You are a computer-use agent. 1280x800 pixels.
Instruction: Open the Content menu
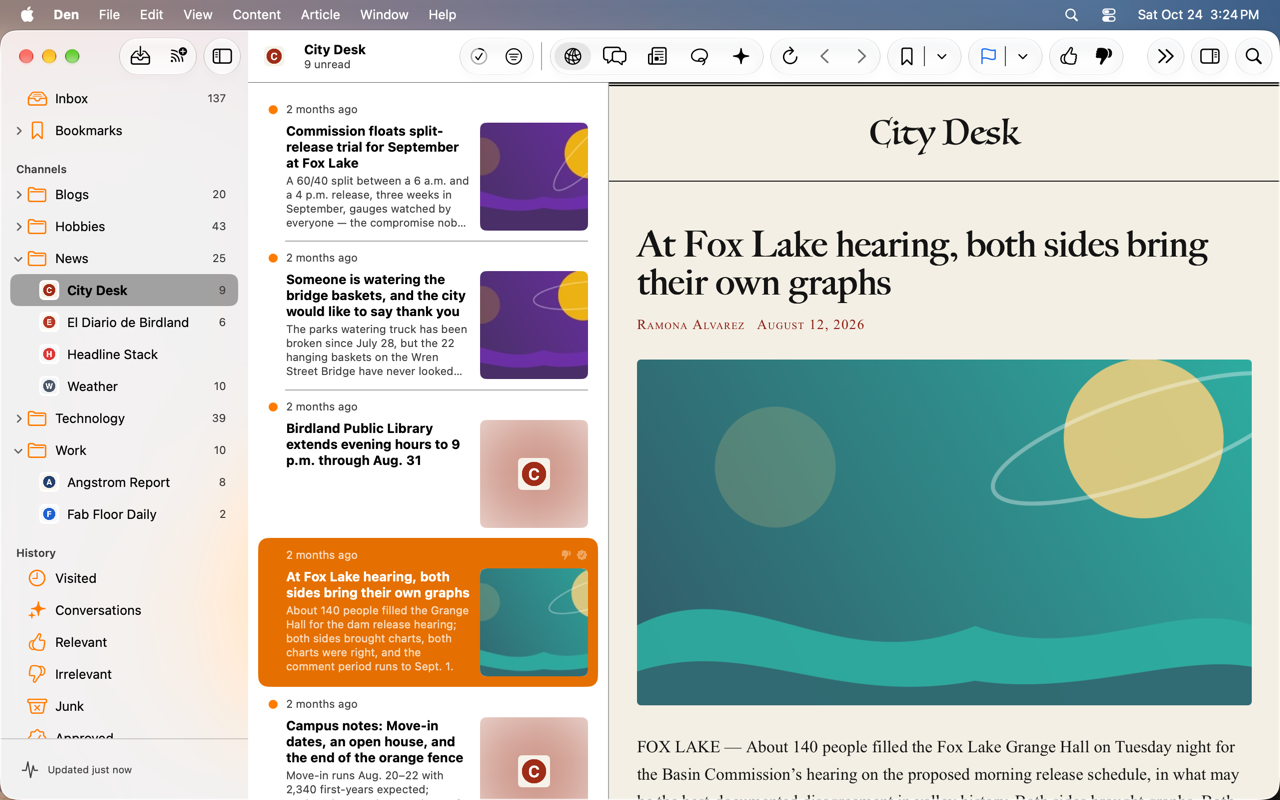(257, 15)
